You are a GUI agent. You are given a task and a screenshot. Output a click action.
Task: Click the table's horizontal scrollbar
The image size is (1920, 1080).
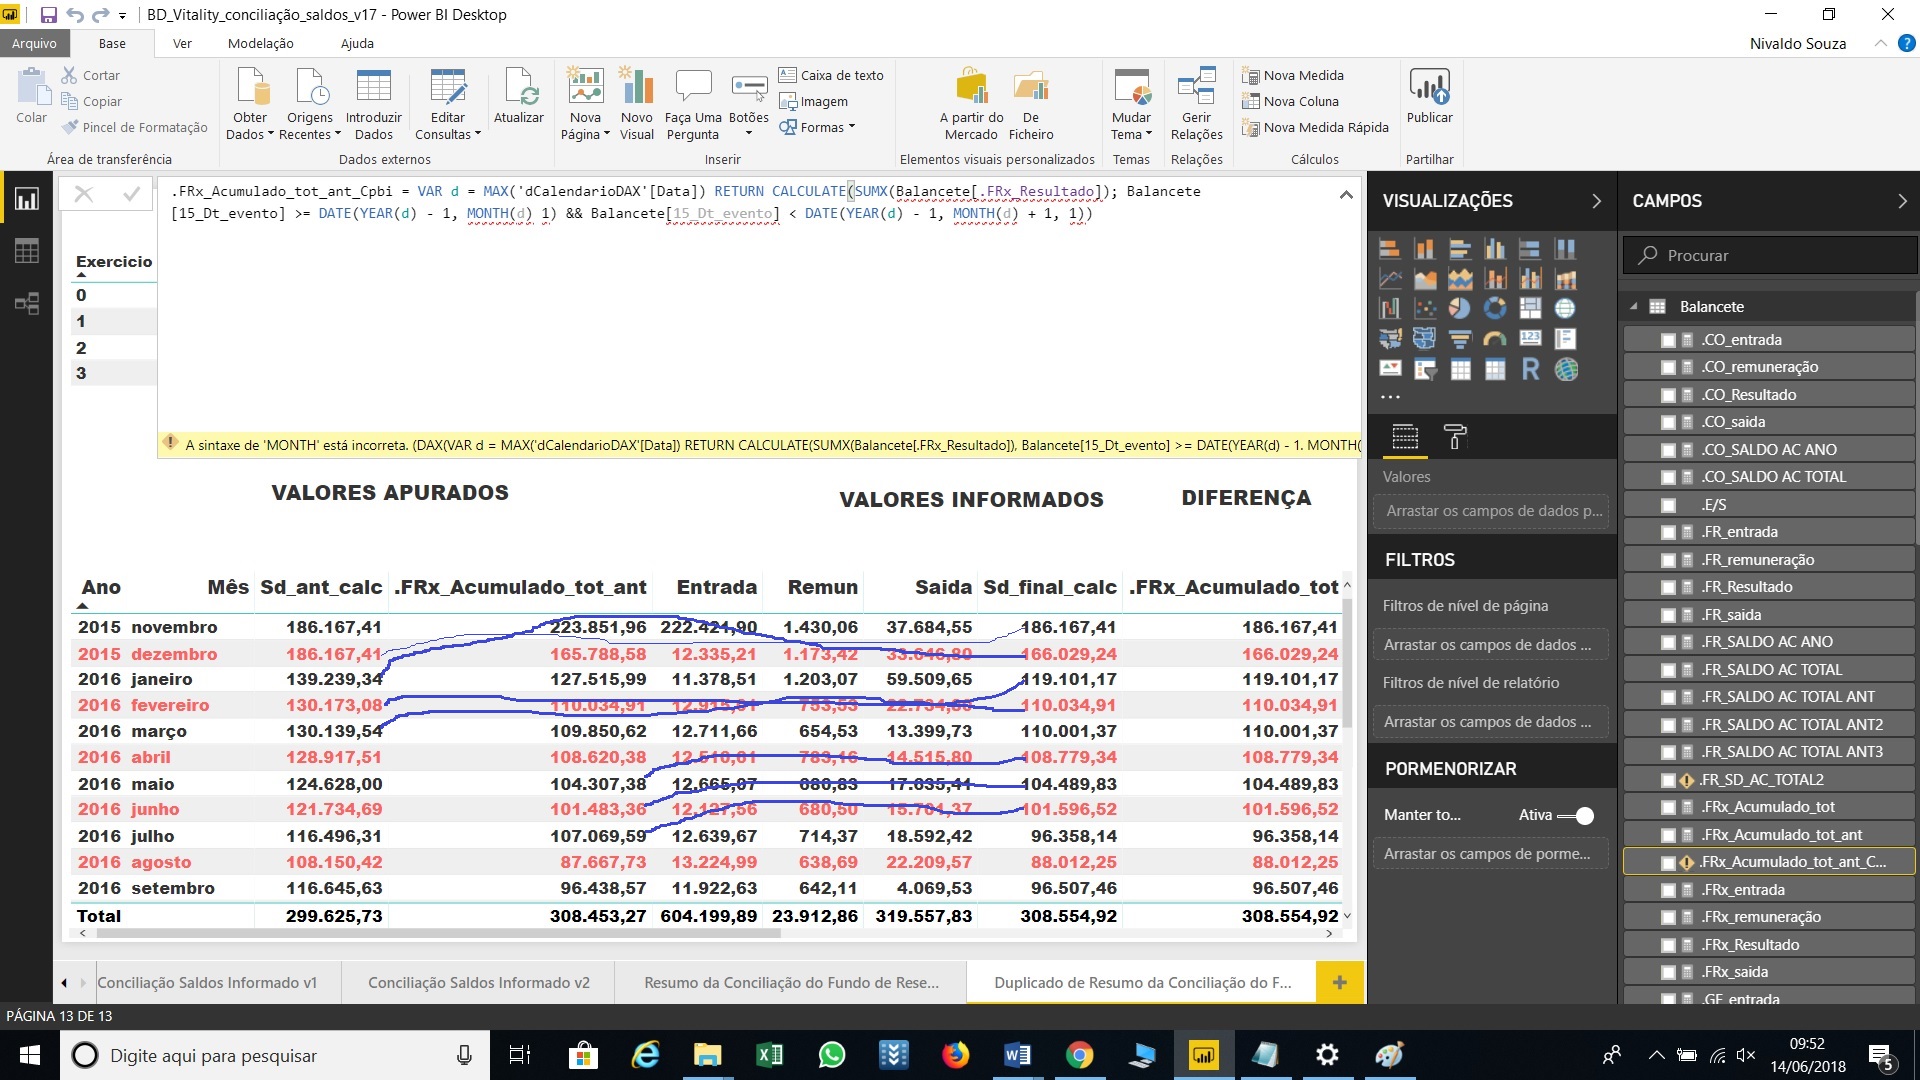coord(437,933)
